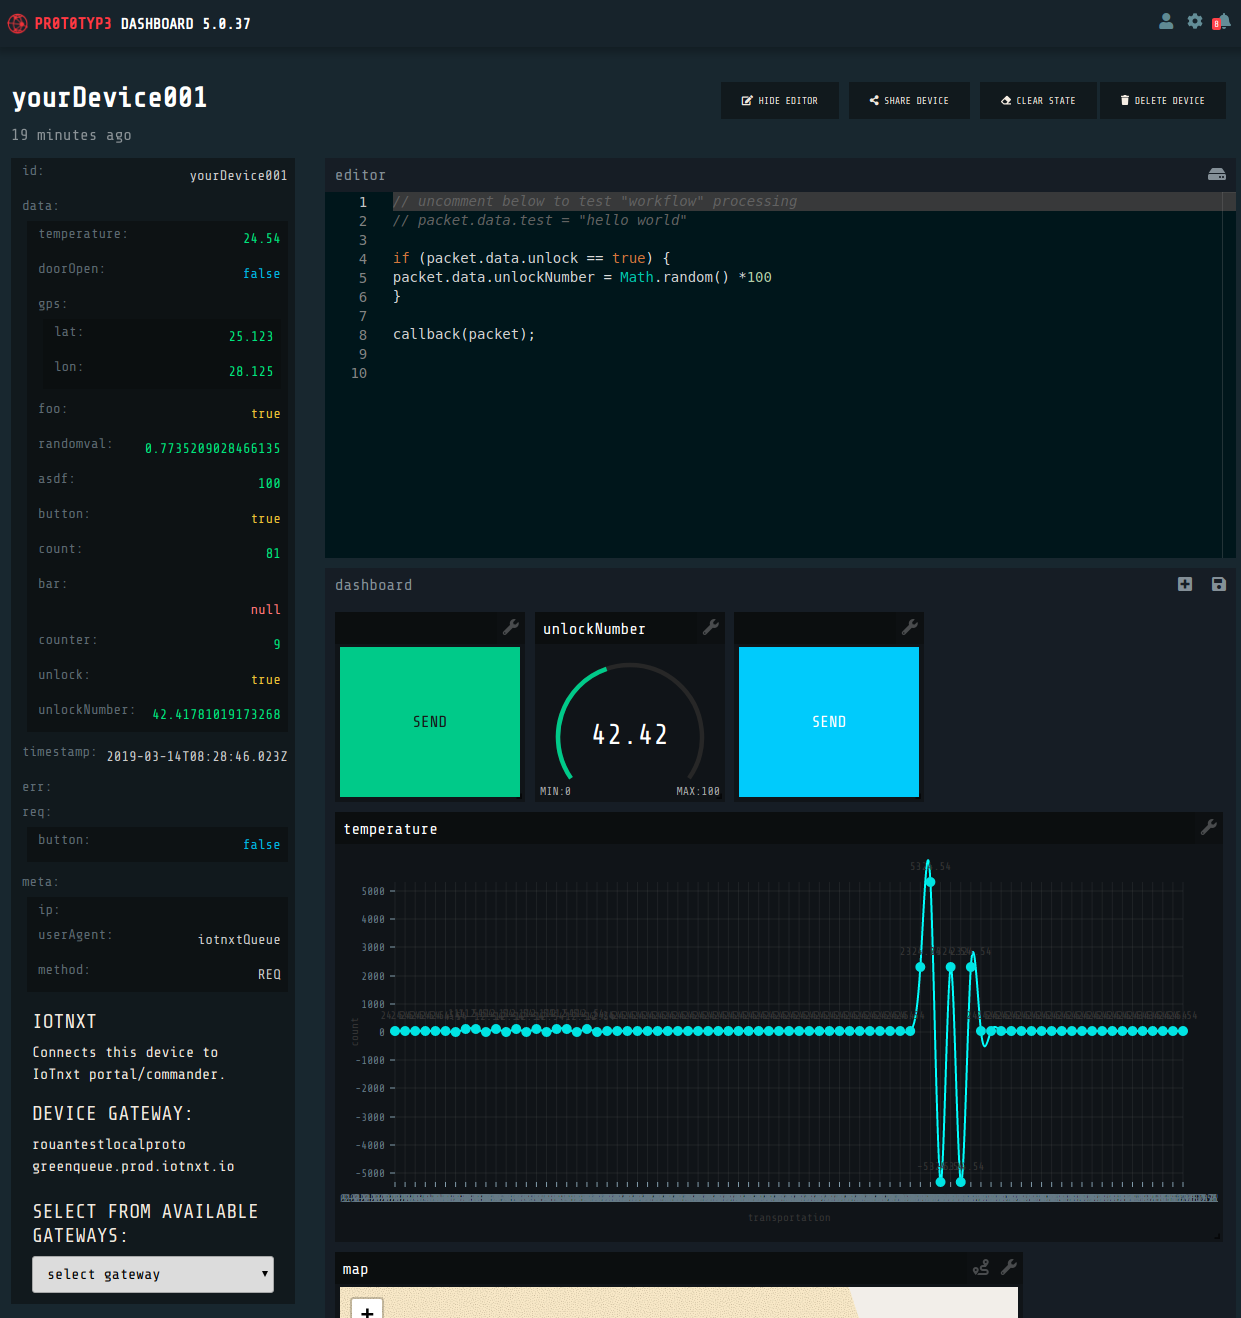1241x1318 pixels.
Task: Click the map route icon
Action: tap(981, 1267)
